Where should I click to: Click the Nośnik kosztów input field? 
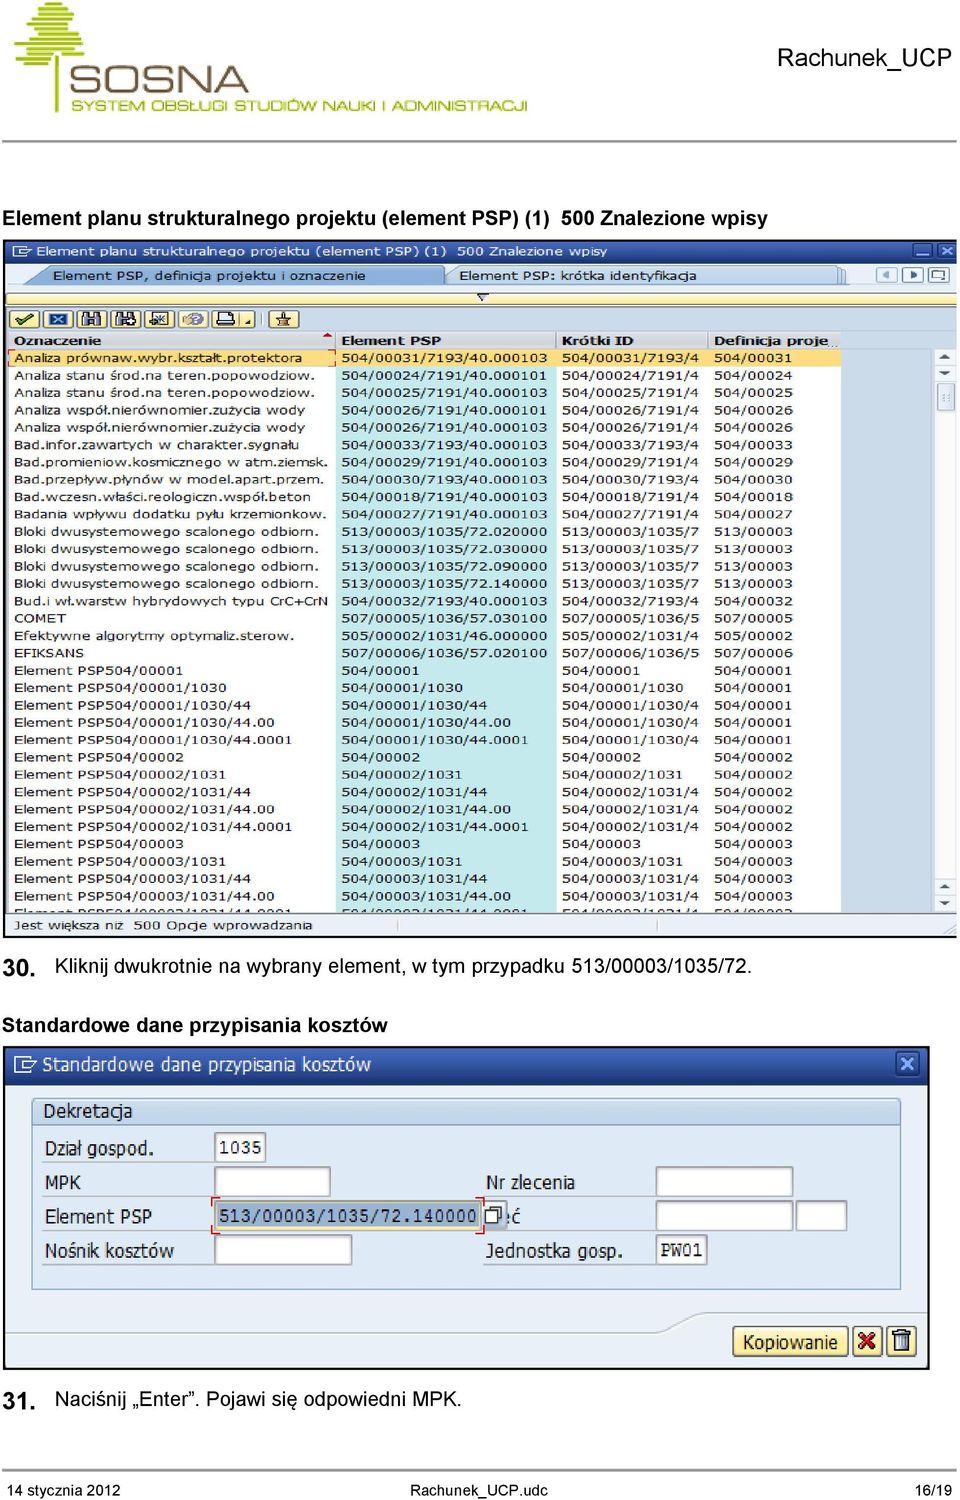(283, 1250)
